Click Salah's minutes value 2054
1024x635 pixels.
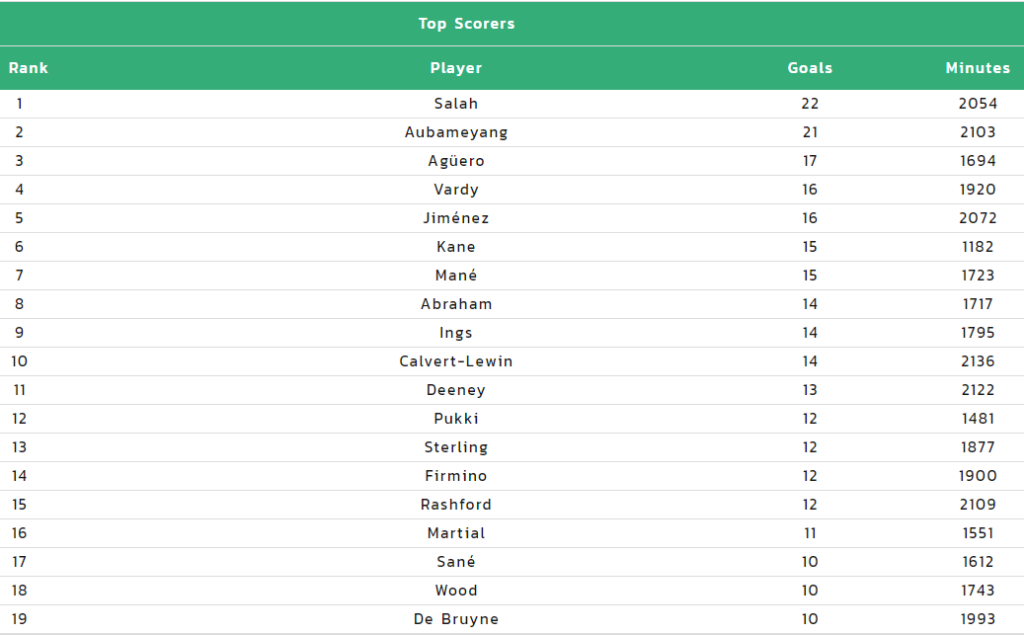tap(978, 104)
